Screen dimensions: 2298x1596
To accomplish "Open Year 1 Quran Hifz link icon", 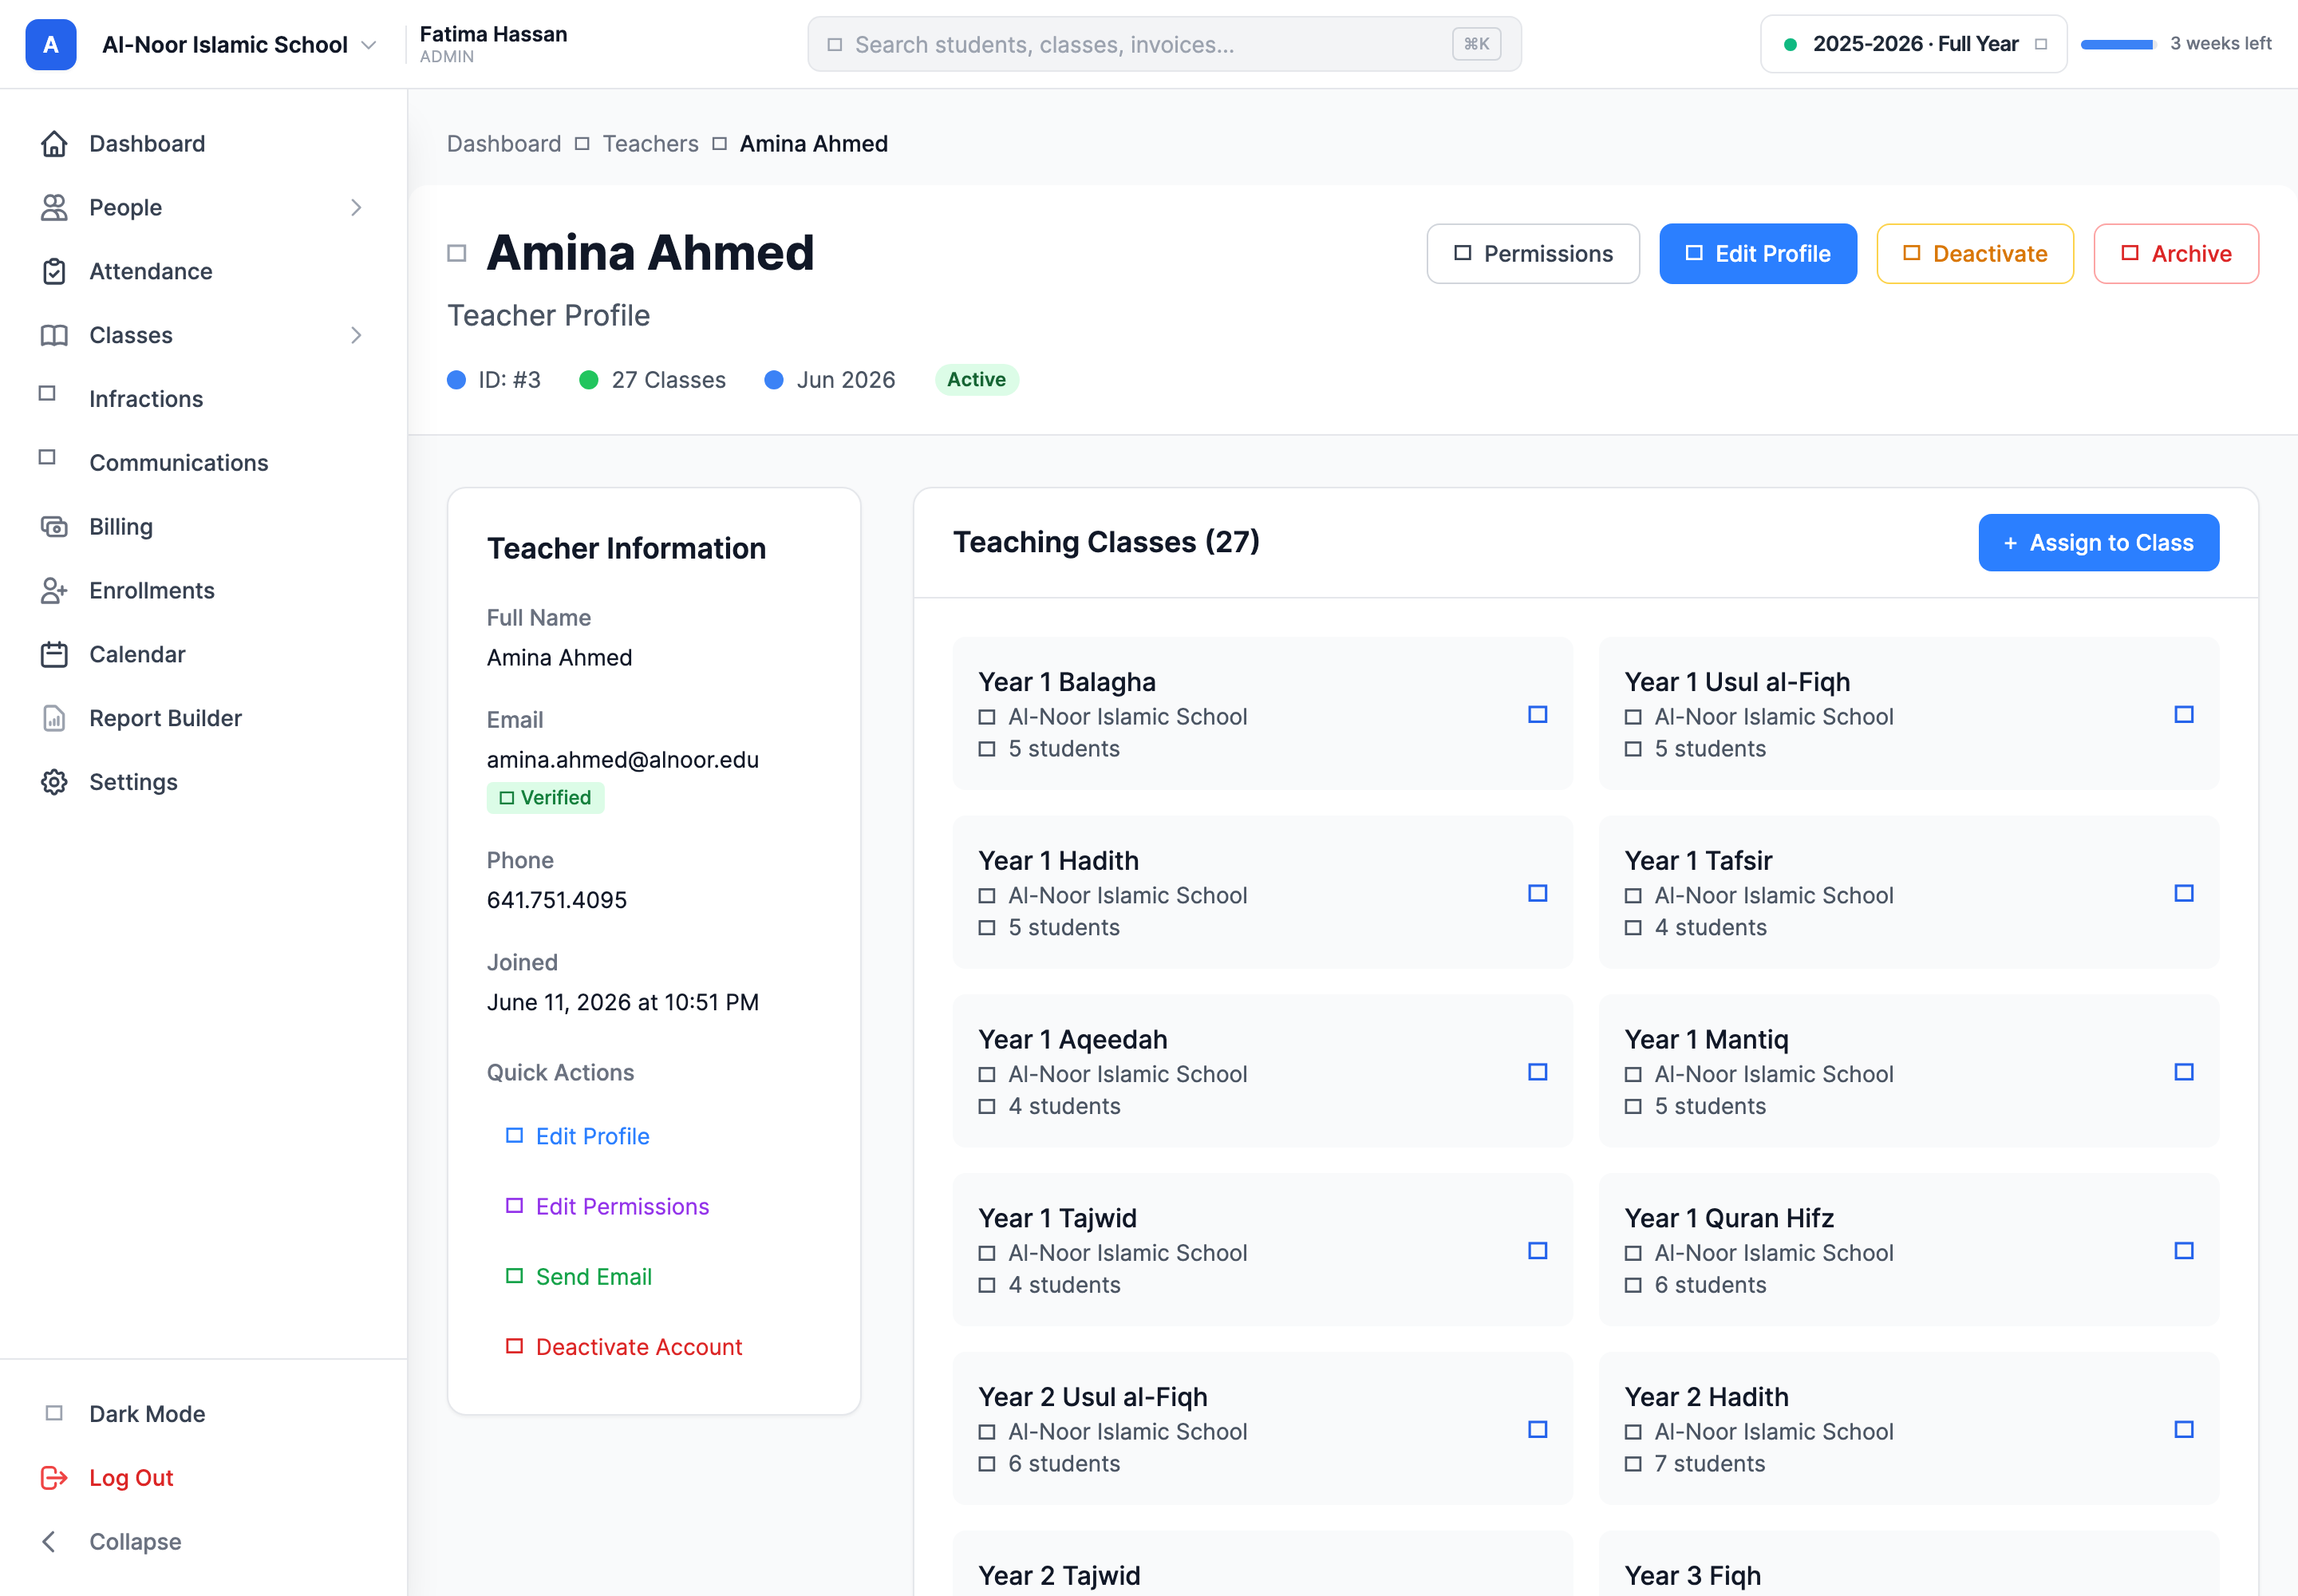I will point(2184,1252).
